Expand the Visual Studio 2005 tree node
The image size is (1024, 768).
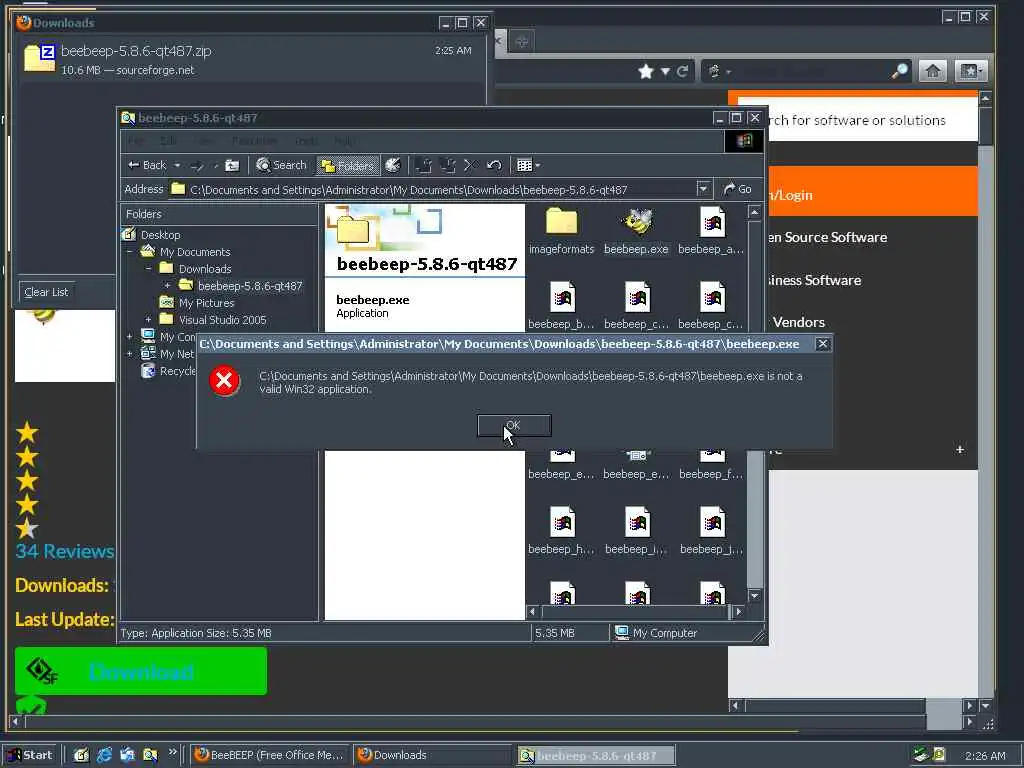pos(148,320)
